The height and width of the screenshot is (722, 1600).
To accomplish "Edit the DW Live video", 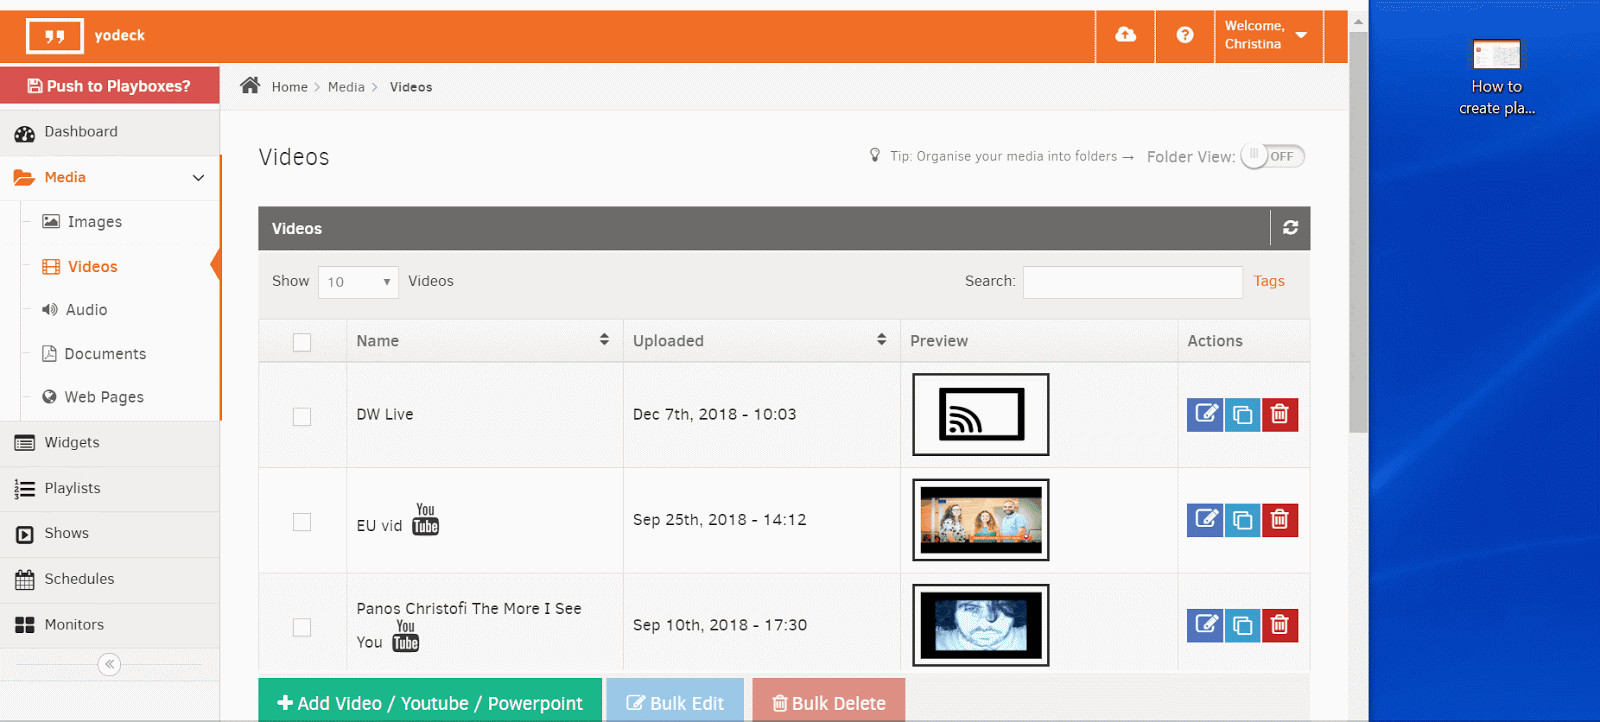I will [1205, 414].
